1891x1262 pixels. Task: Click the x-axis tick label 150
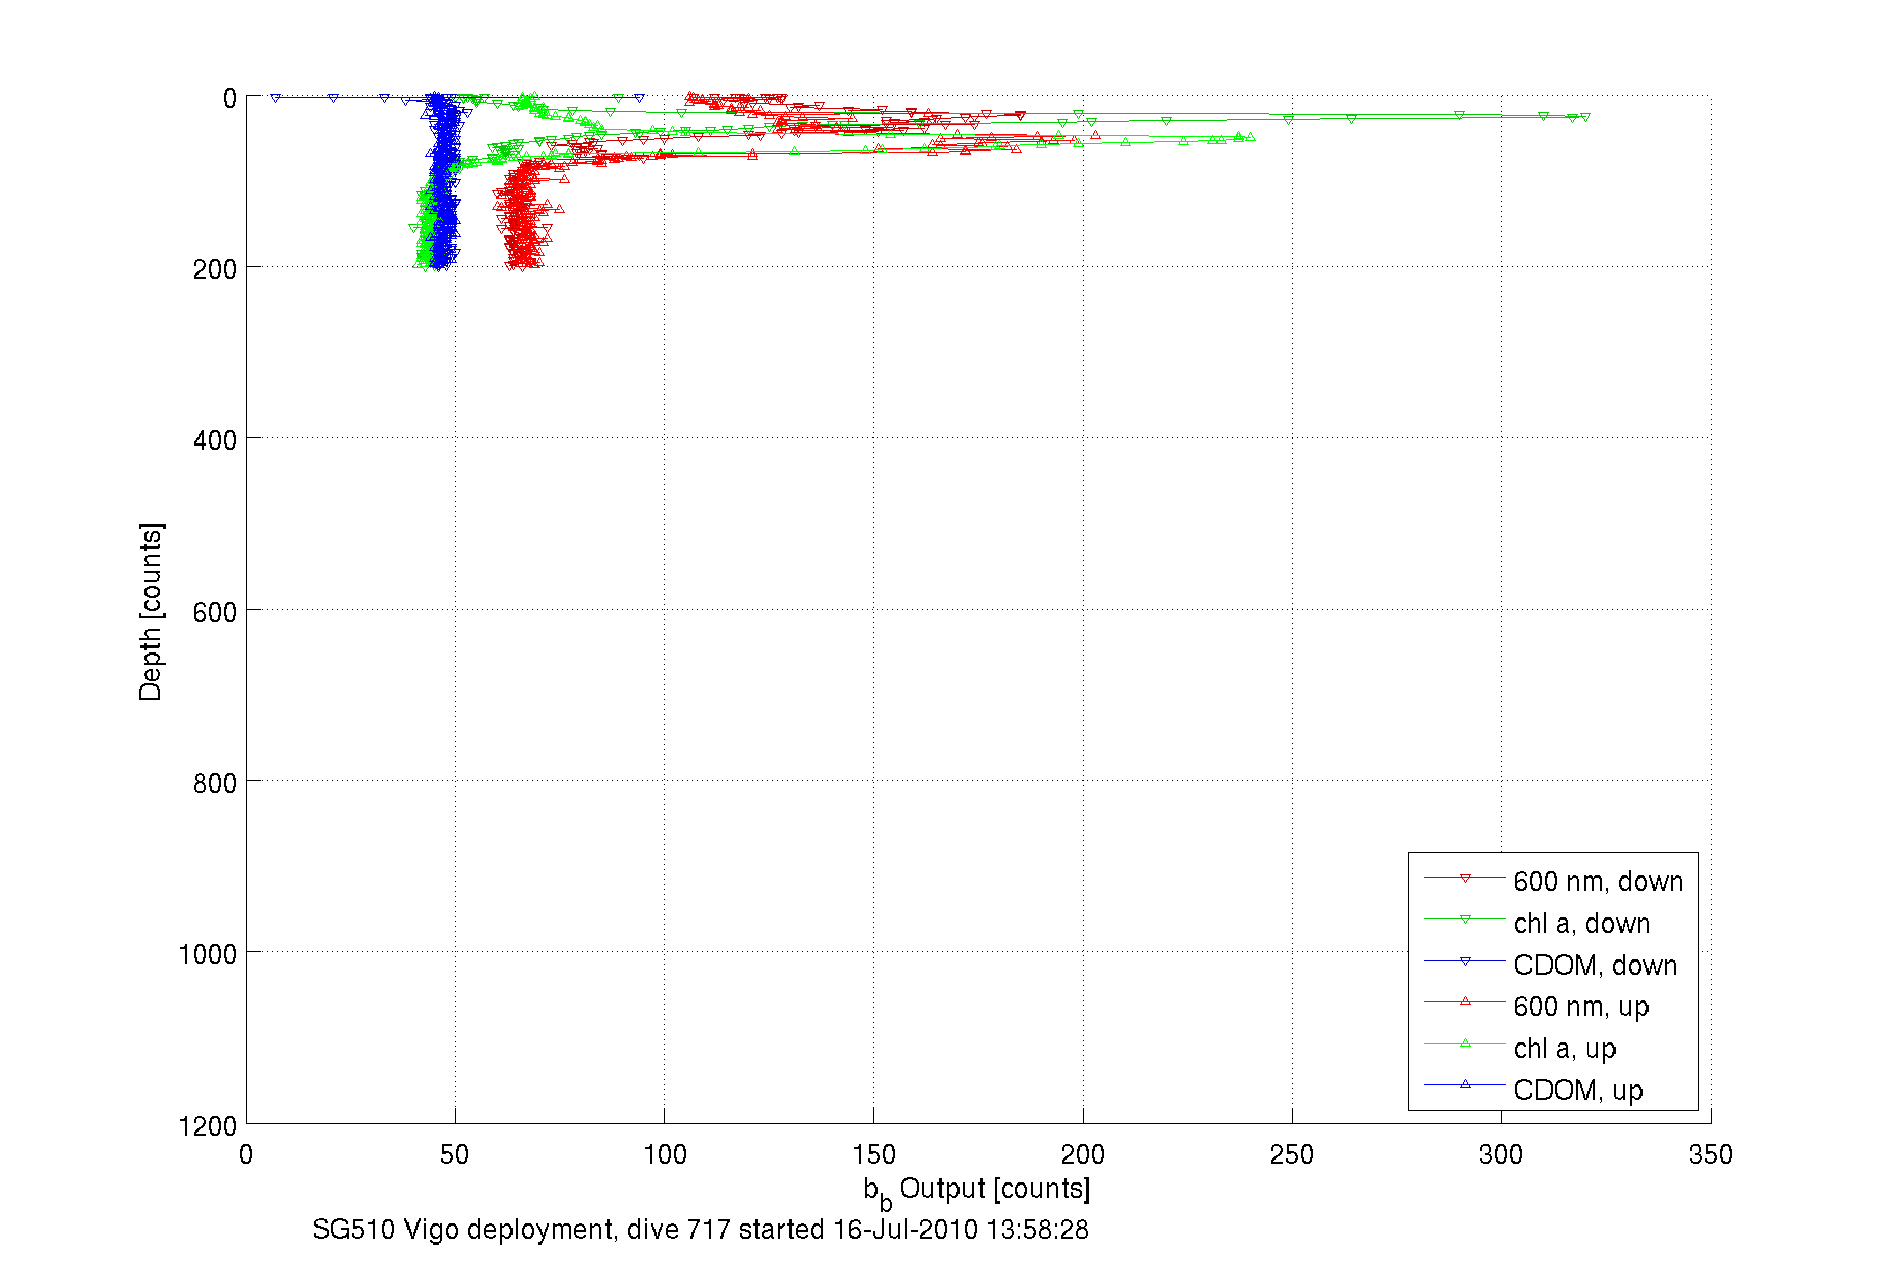click(x=874, y=1155)
